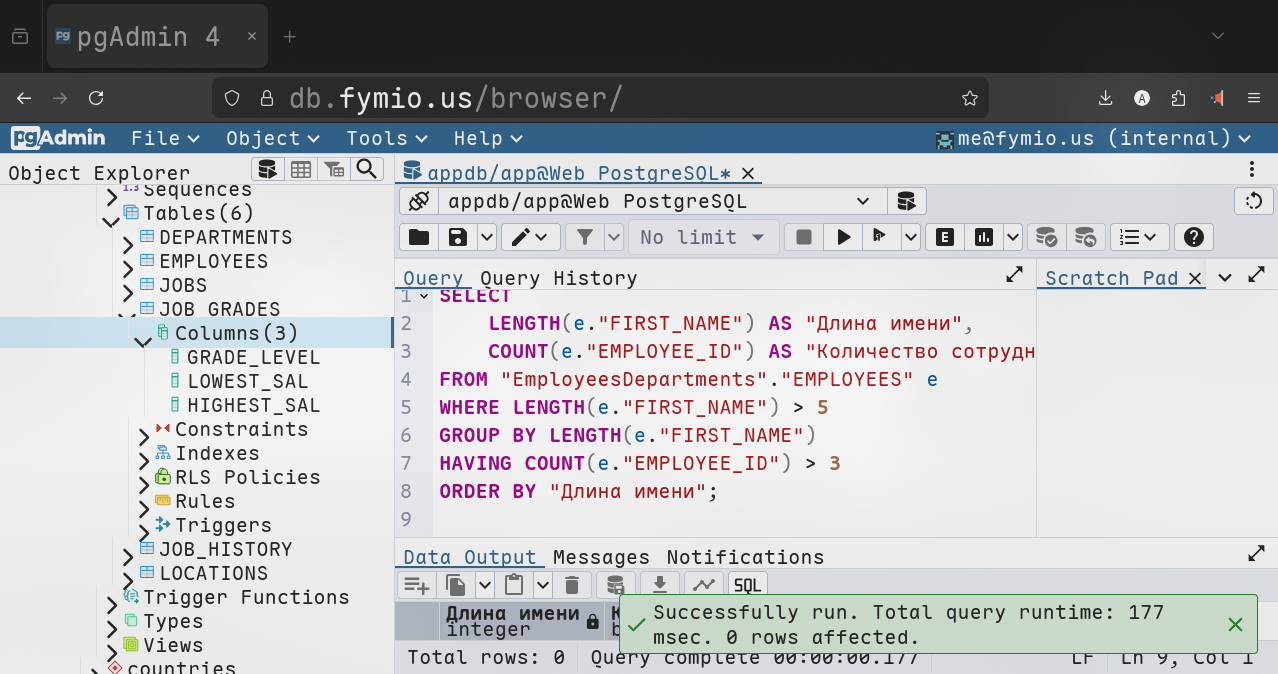Open the Tools menu
Image resolution: width=1278 pixels, height=674 pixels.
tap(386, 138)
